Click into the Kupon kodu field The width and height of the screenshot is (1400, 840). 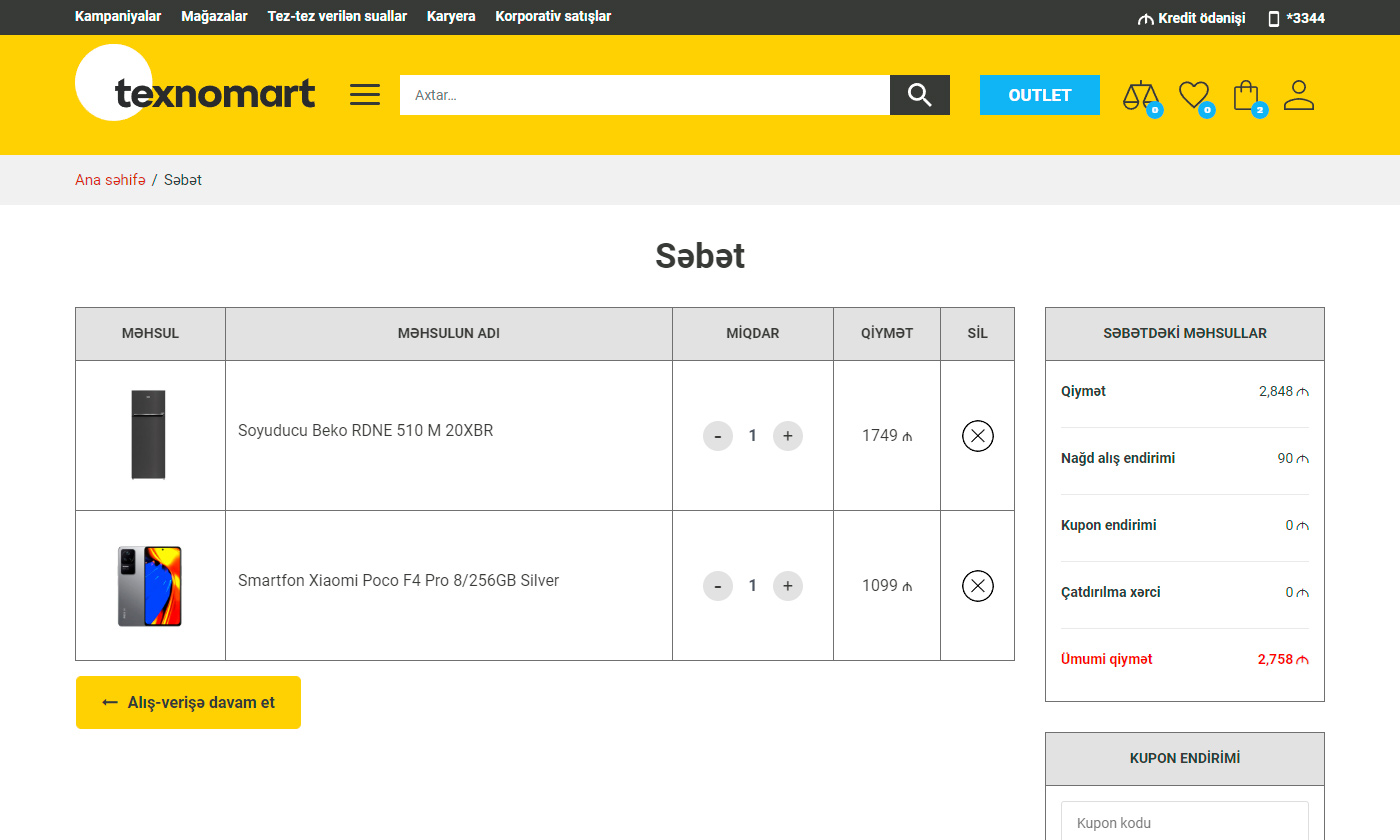[1184, 822]
